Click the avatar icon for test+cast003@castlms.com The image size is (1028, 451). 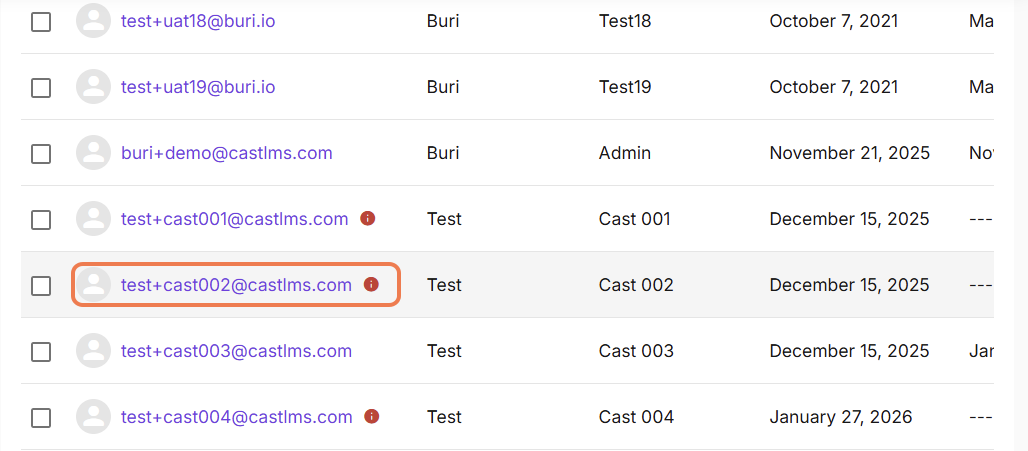click(93, 351)
